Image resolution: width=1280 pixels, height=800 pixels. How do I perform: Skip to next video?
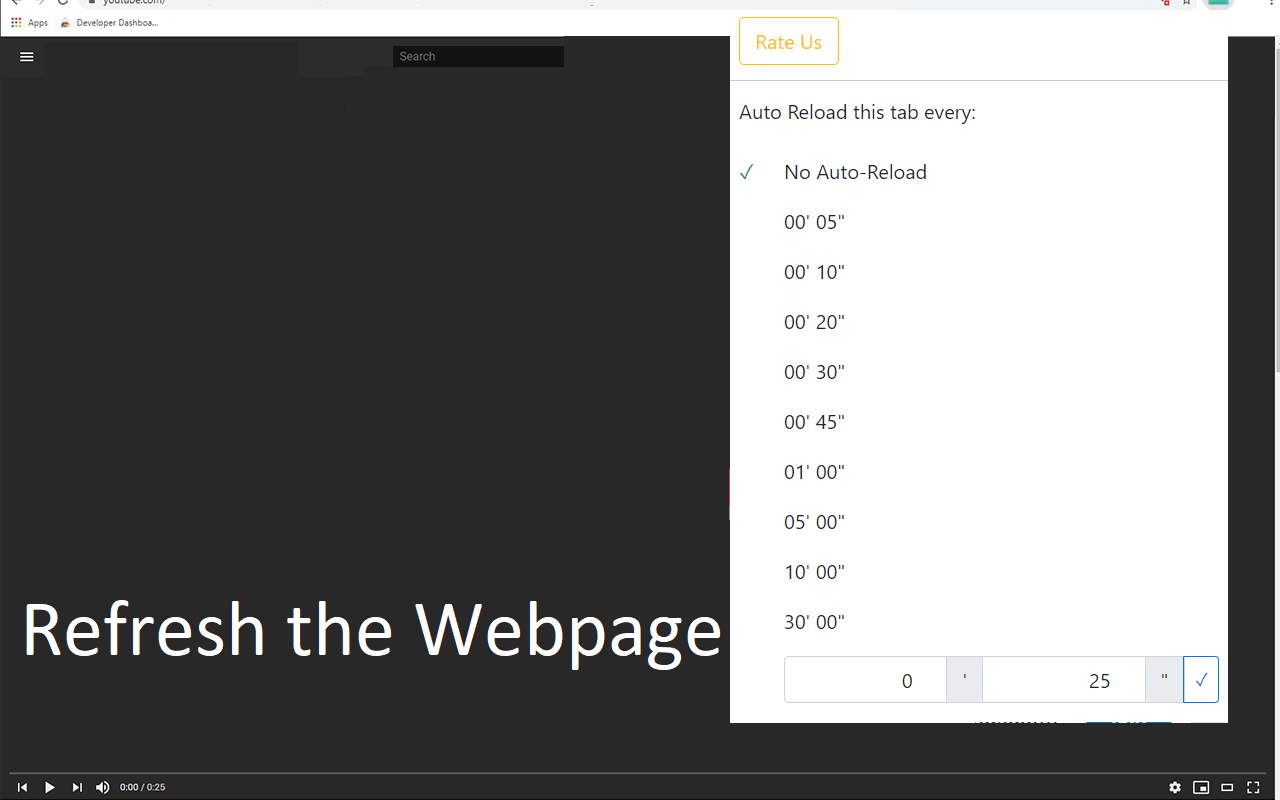[77, 787]
